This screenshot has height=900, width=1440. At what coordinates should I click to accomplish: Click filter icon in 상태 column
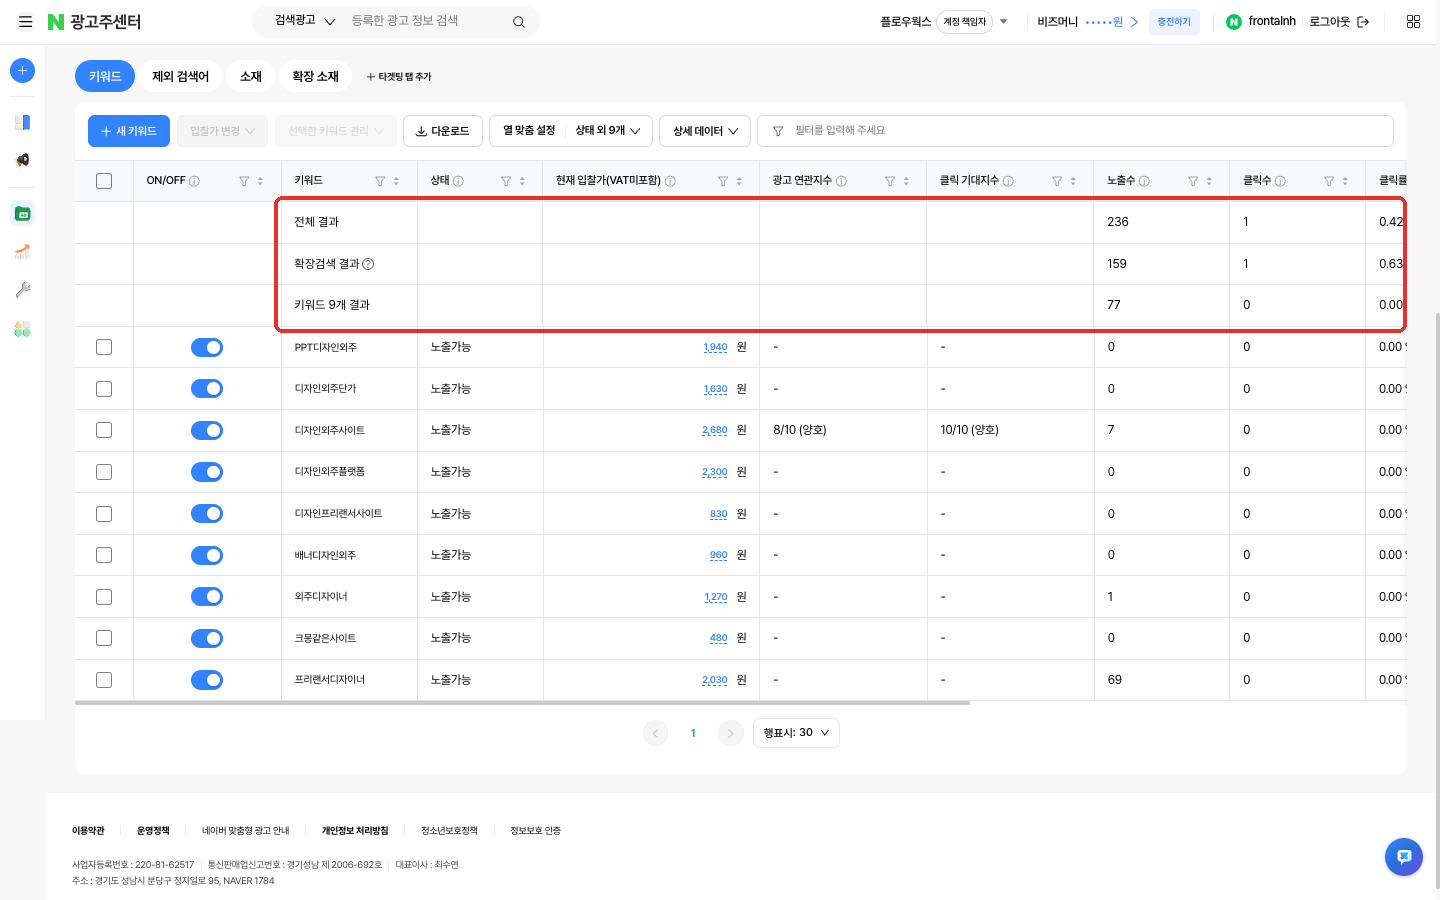pyautogui.click(x=506, y=181)
